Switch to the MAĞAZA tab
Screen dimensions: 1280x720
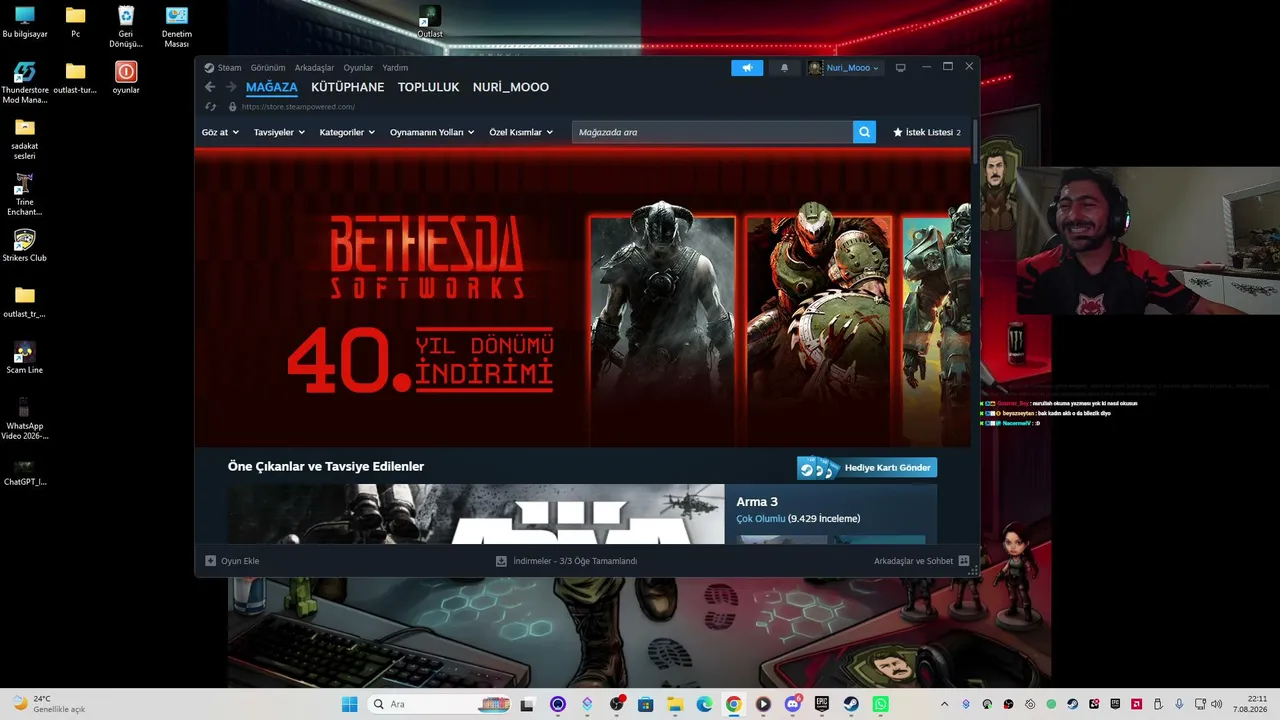pyautogui.click(x=272, y=87)
